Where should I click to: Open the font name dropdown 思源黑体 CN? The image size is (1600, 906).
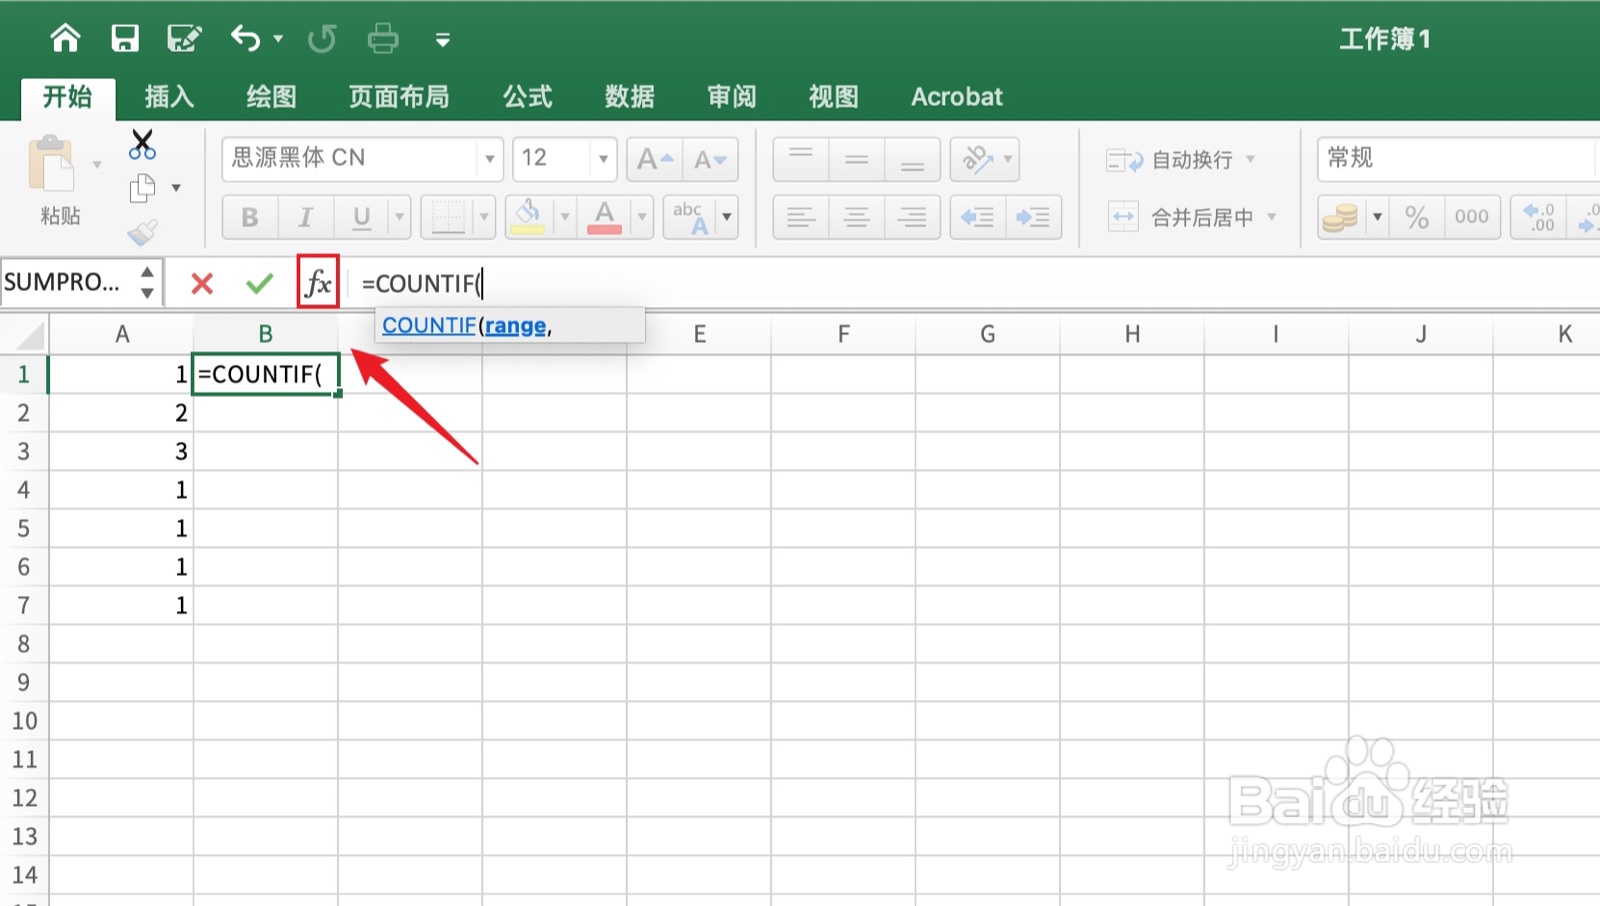(489, 159)
